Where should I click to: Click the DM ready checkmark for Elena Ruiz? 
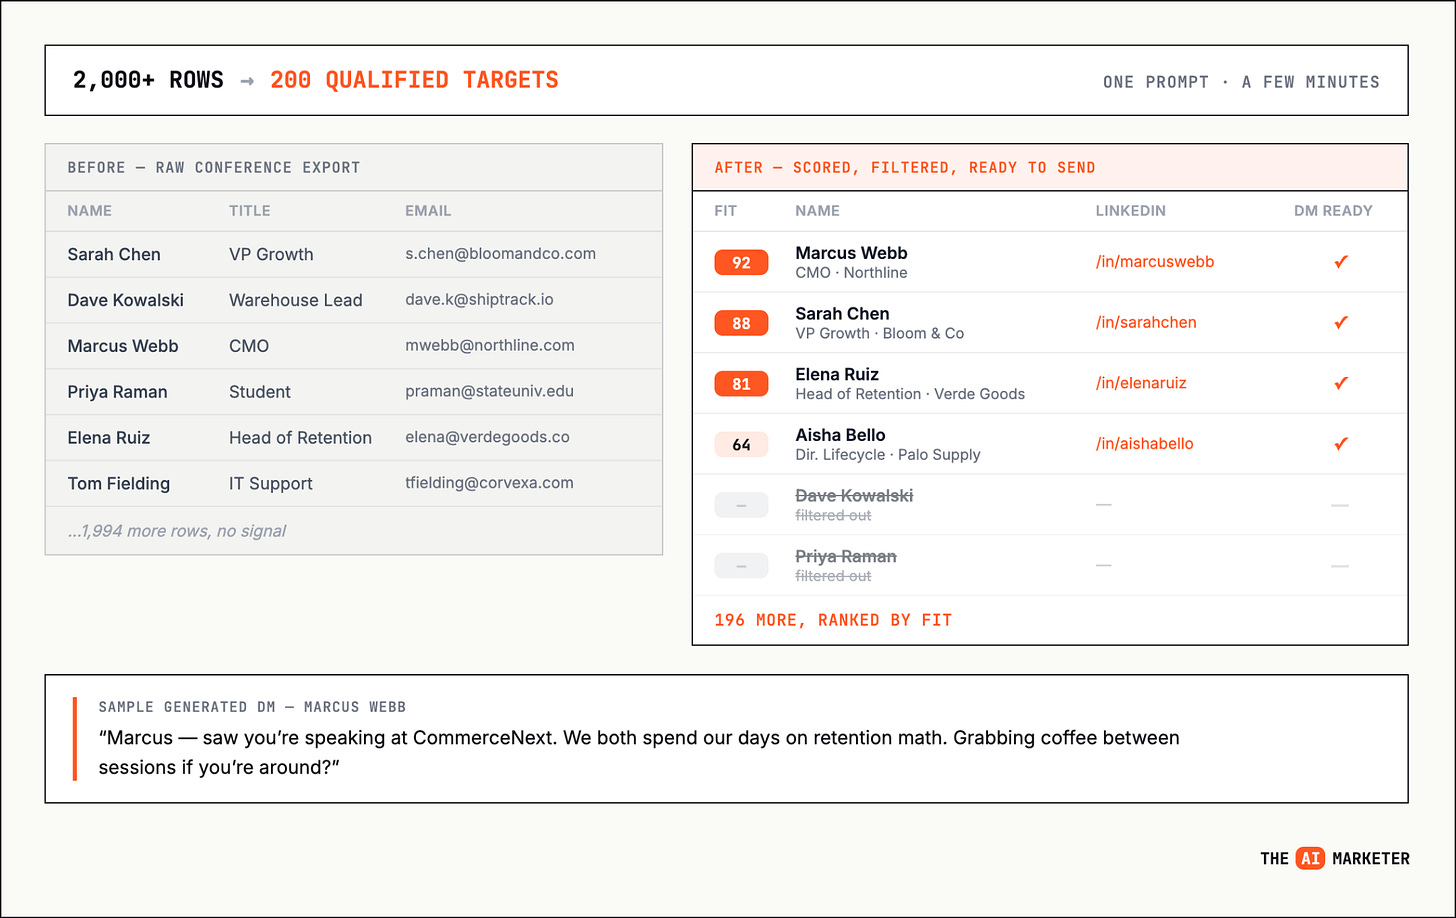click(x=1341, y=383)
